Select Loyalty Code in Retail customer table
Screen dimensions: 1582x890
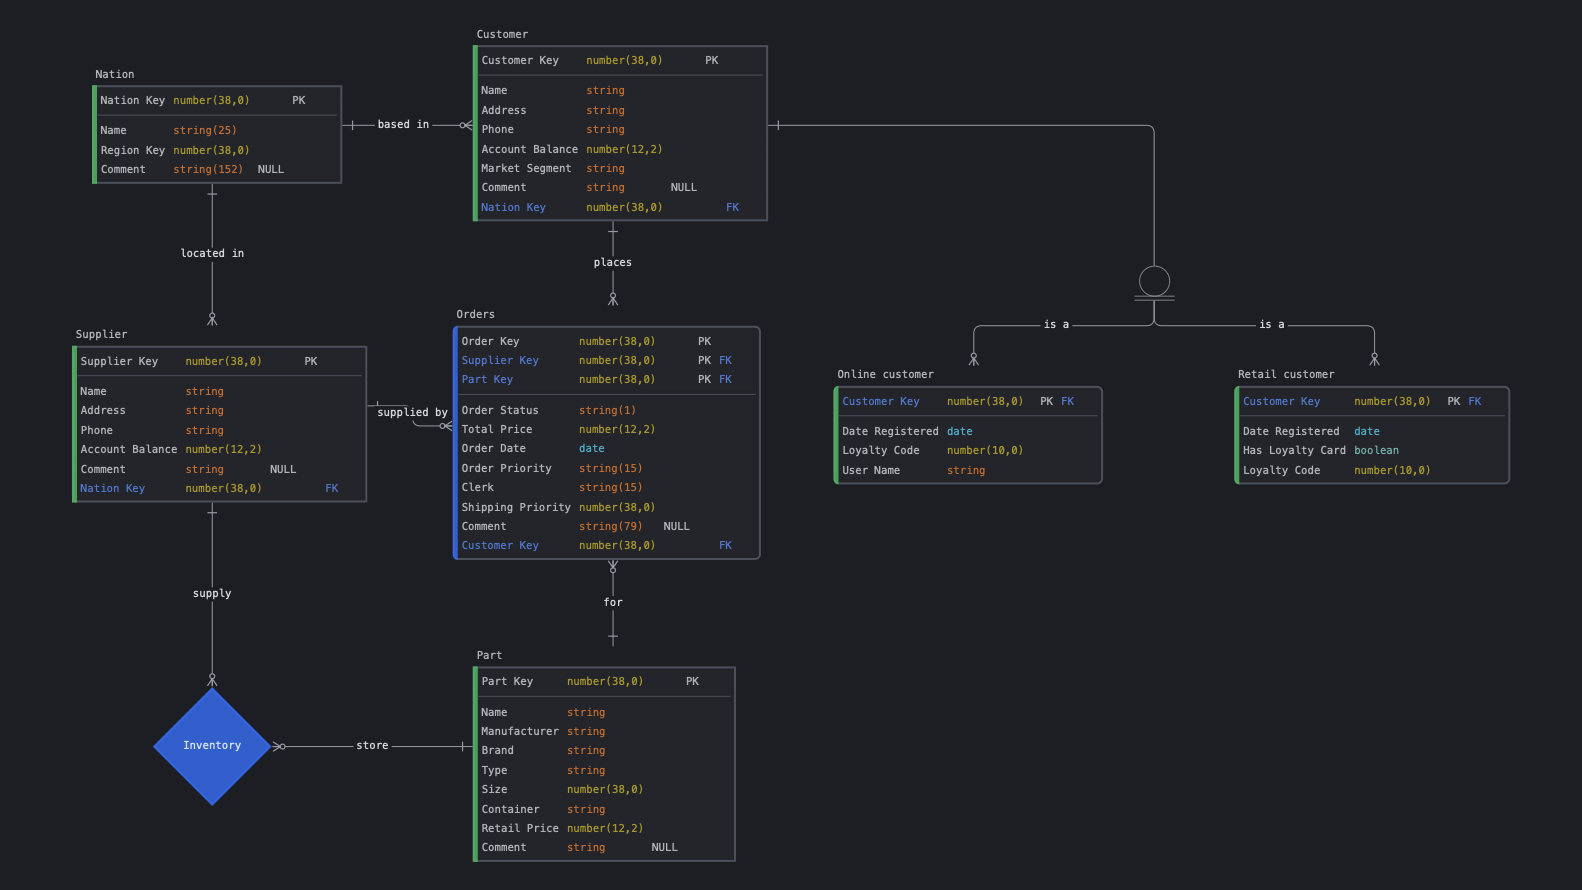point(1373,471)
